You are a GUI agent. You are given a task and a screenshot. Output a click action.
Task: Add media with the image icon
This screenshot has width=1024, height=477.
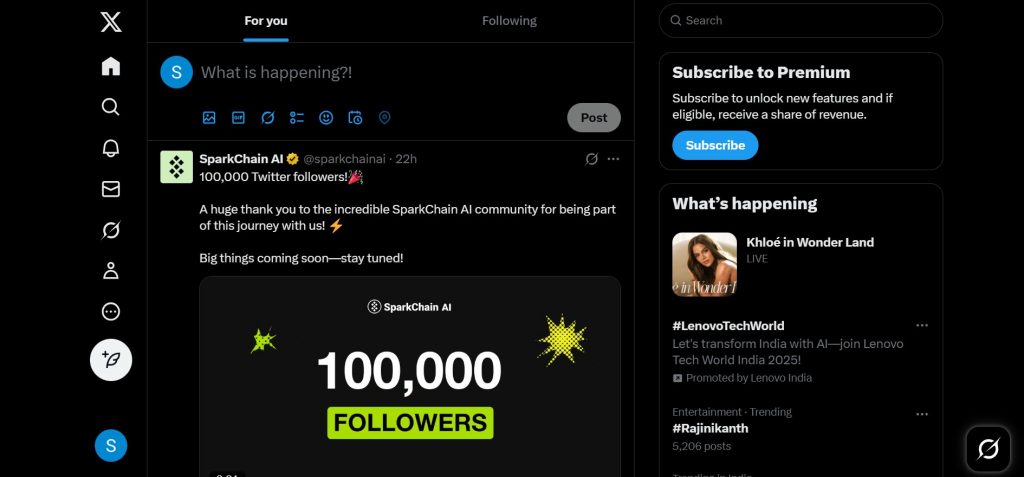tap(209, 118)
